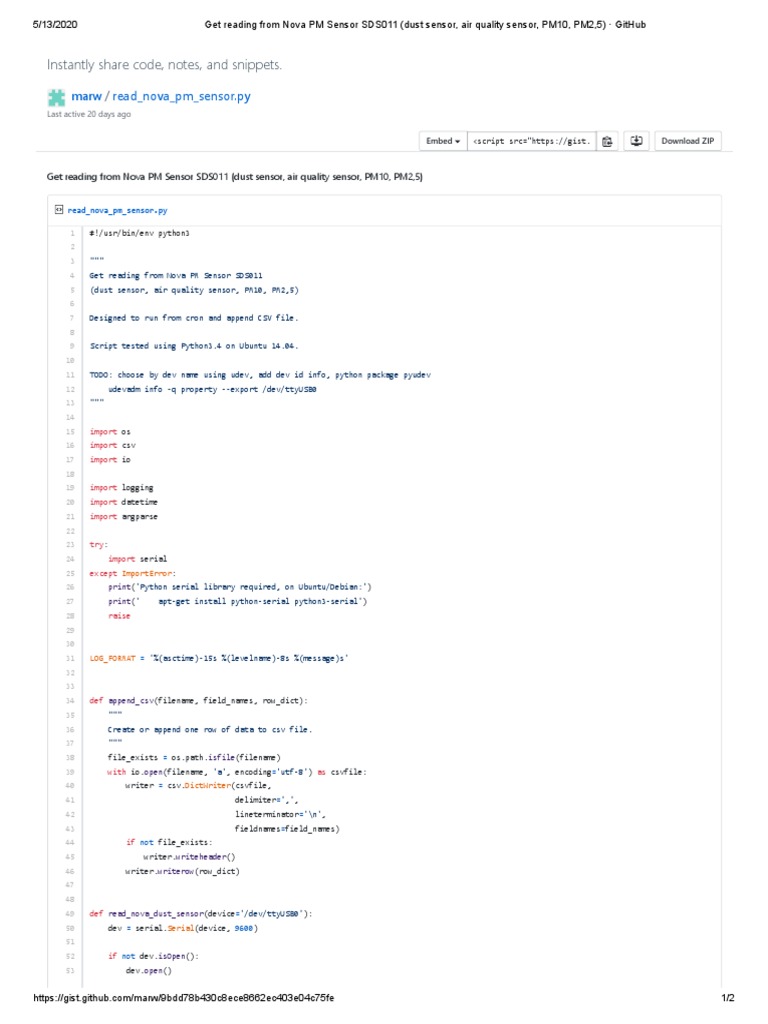Click the 'writer.writeheader()' code line
This screenshot has height=1024, width=768.
coord(189,857)
